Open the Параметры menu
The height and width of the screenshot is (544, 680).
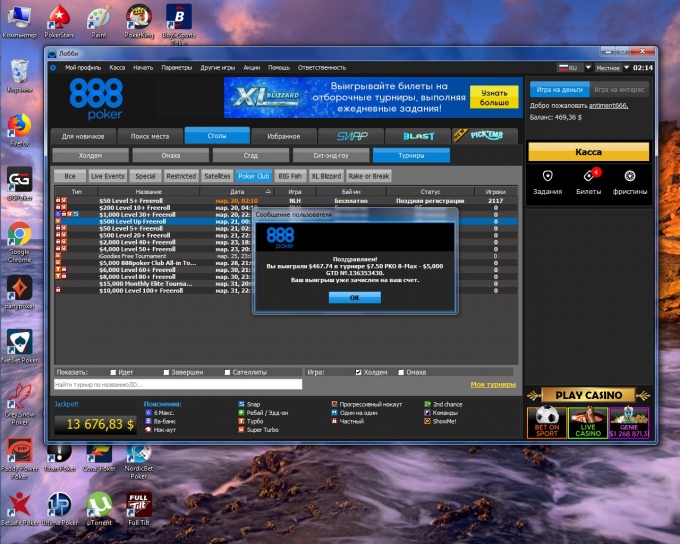point(177,68)
